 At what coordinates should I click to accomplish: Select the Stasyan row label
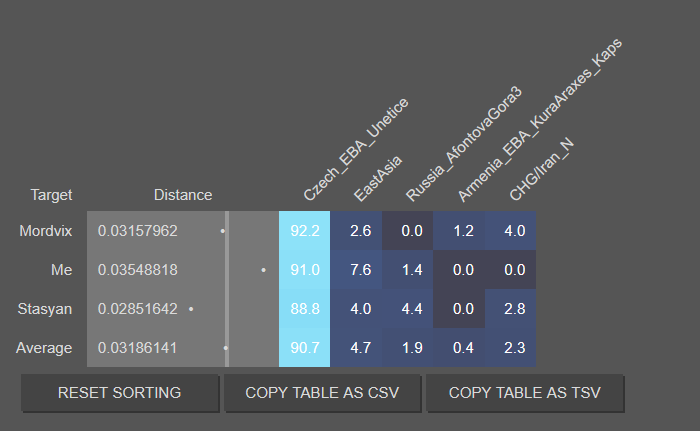pos(46,309)
